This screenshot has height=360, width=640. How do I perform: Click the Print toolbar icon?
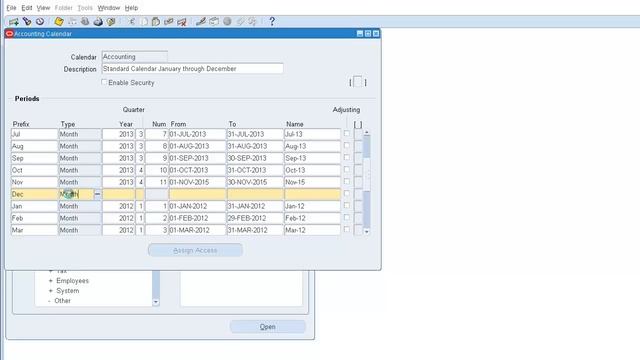pos(98,22)
